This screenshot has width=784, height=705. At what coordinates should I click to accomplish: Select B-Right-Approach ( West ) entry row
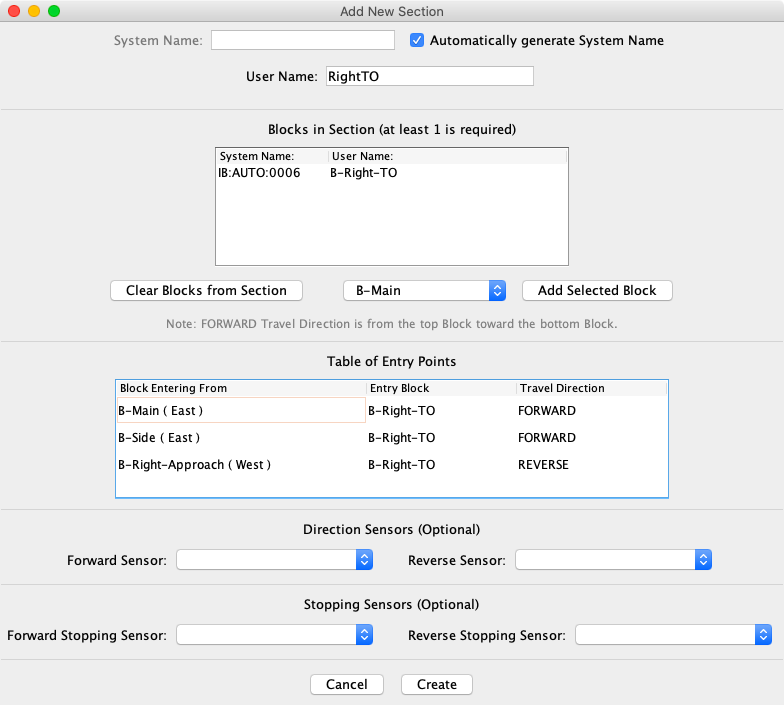[x=240, y=465]
